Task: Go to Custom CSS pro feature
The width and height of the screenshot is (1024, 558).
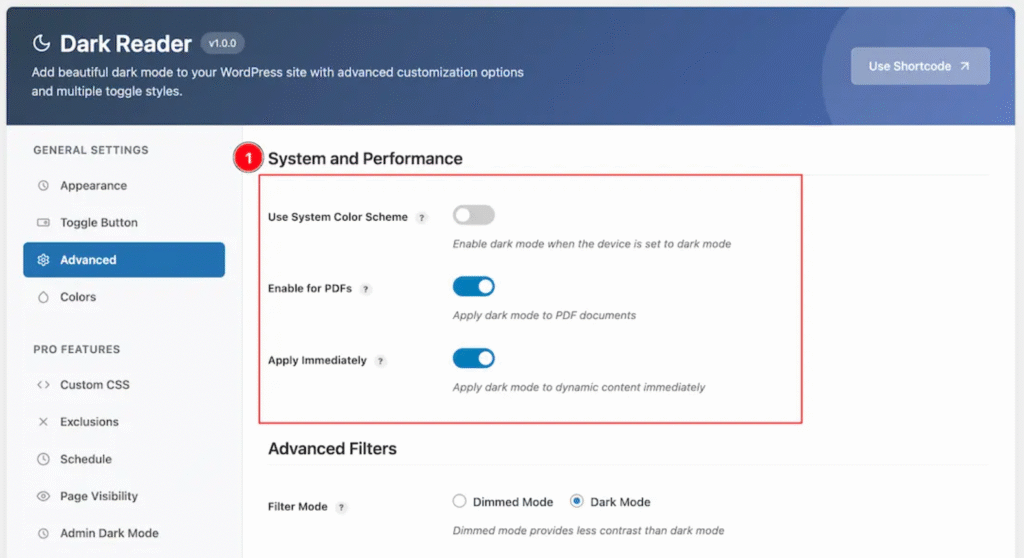Action: (x=124, y=385)
